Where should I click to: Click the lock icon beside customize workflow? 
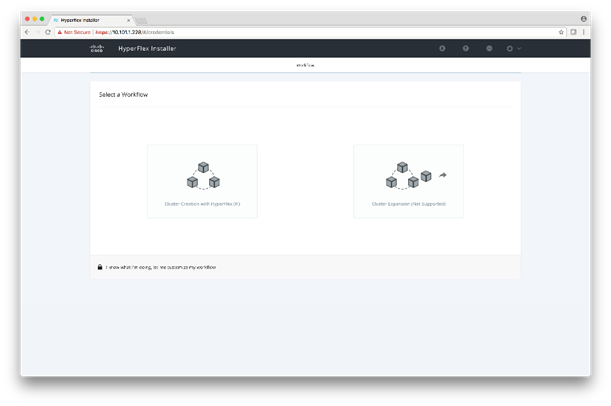click(x=100, y=267)
